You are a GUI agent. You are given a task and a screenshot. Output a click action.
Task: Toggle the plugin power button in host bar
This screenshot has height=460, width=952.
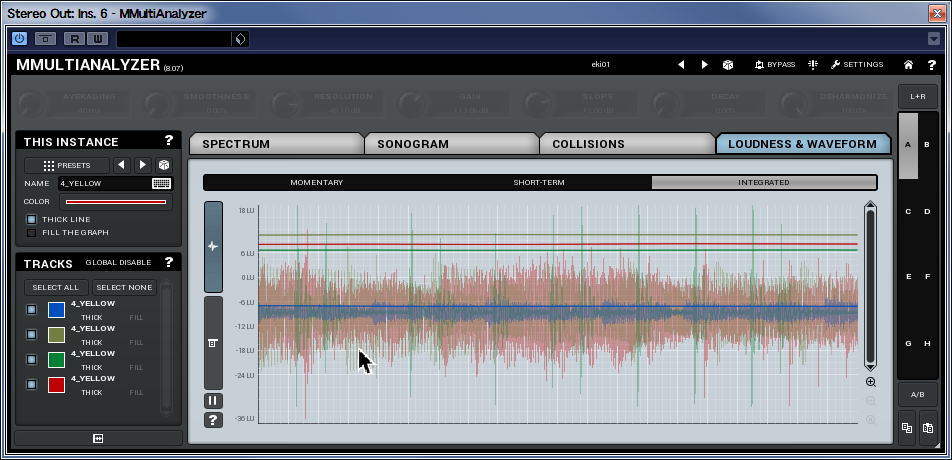[19, 39]
